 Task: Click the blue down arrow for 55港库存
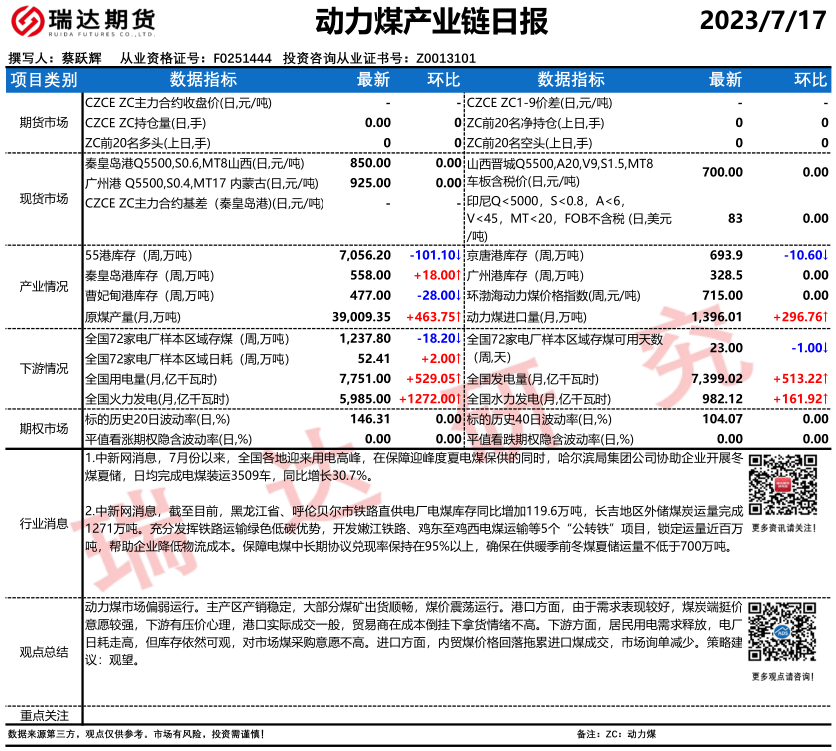tap(458, 256)
